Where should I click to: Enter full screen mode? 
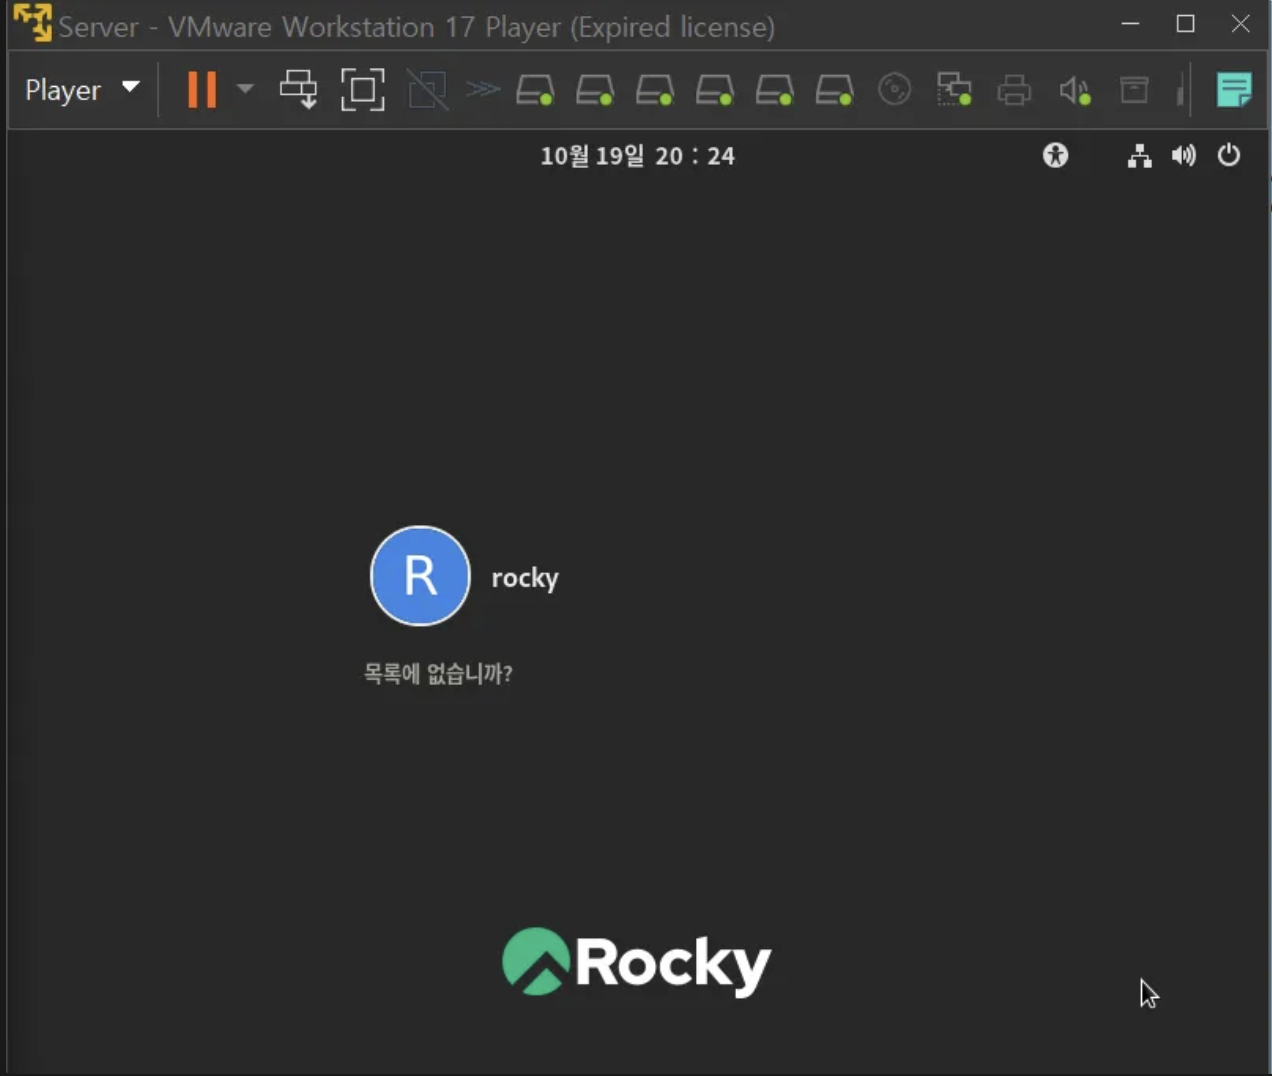[x=362, y=89]
